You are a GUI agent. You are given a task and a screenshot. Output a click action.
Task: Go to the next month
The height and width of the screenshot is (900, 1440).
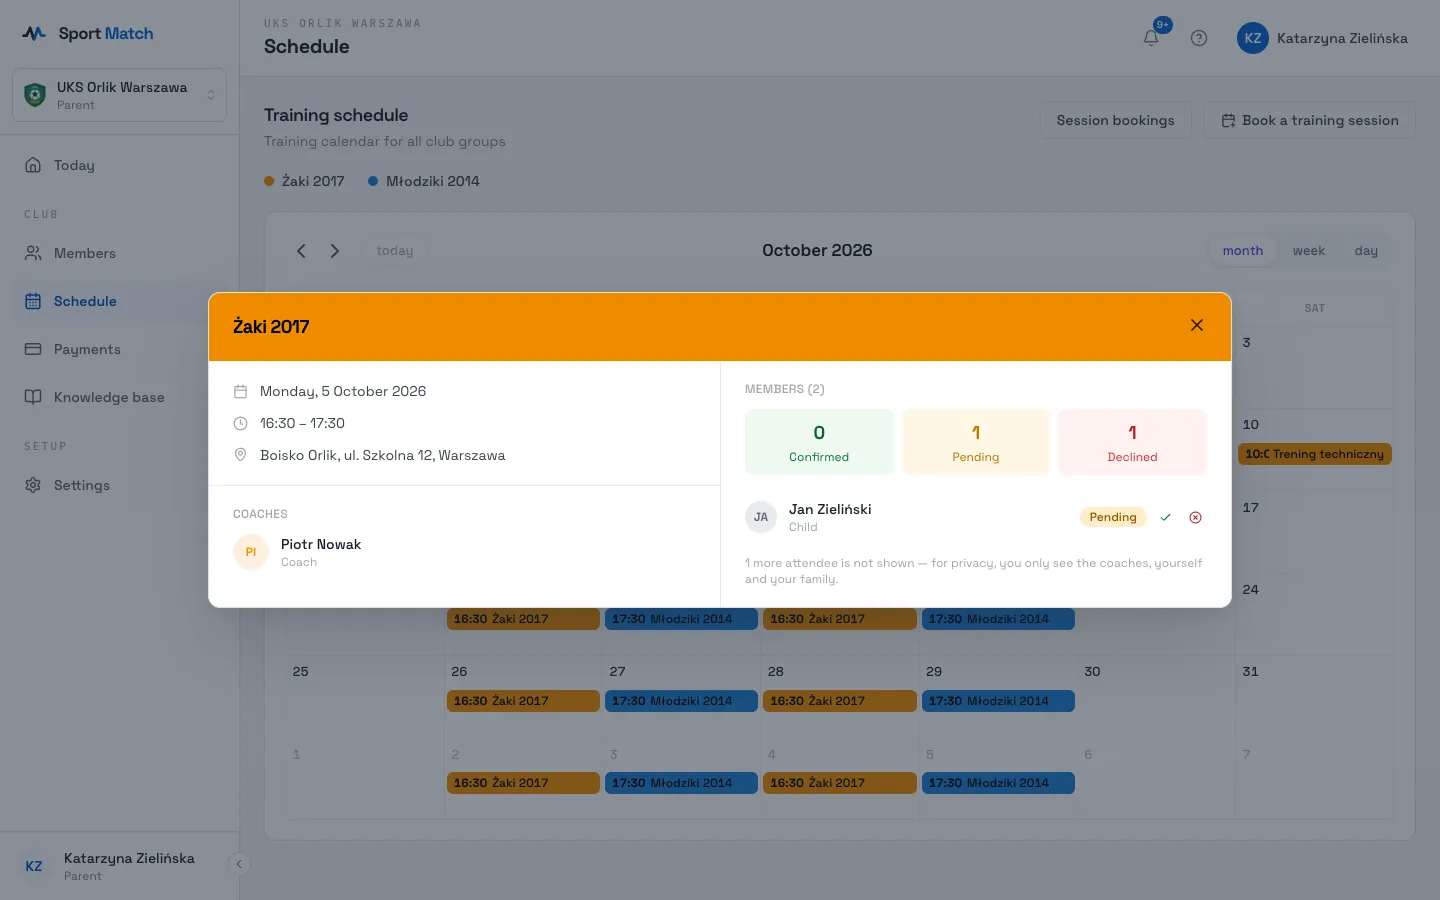[335, 251]
